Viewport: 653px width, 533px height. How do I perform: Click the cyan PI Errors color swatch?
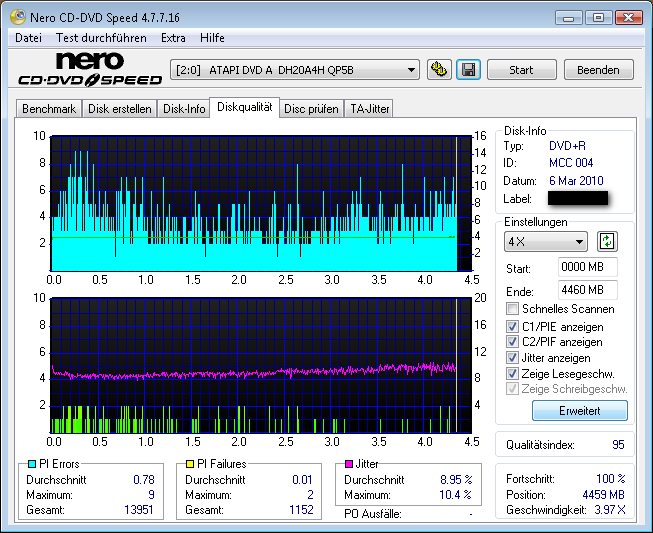[x=32, y=464]
